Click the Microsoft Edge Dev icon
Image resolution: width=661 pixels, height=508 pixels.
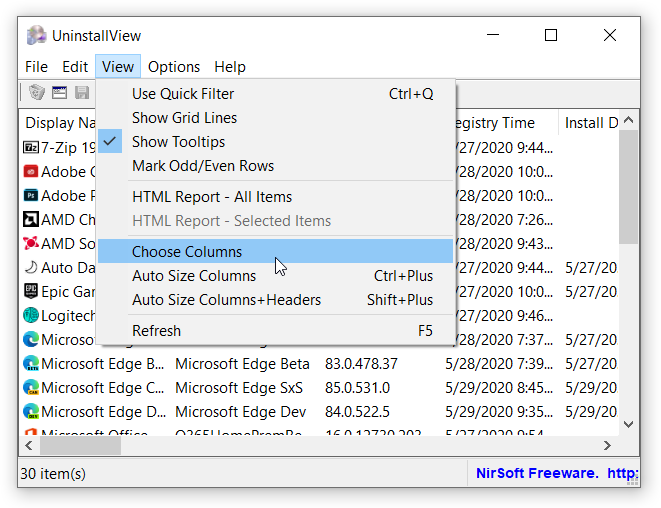(31, 411)
